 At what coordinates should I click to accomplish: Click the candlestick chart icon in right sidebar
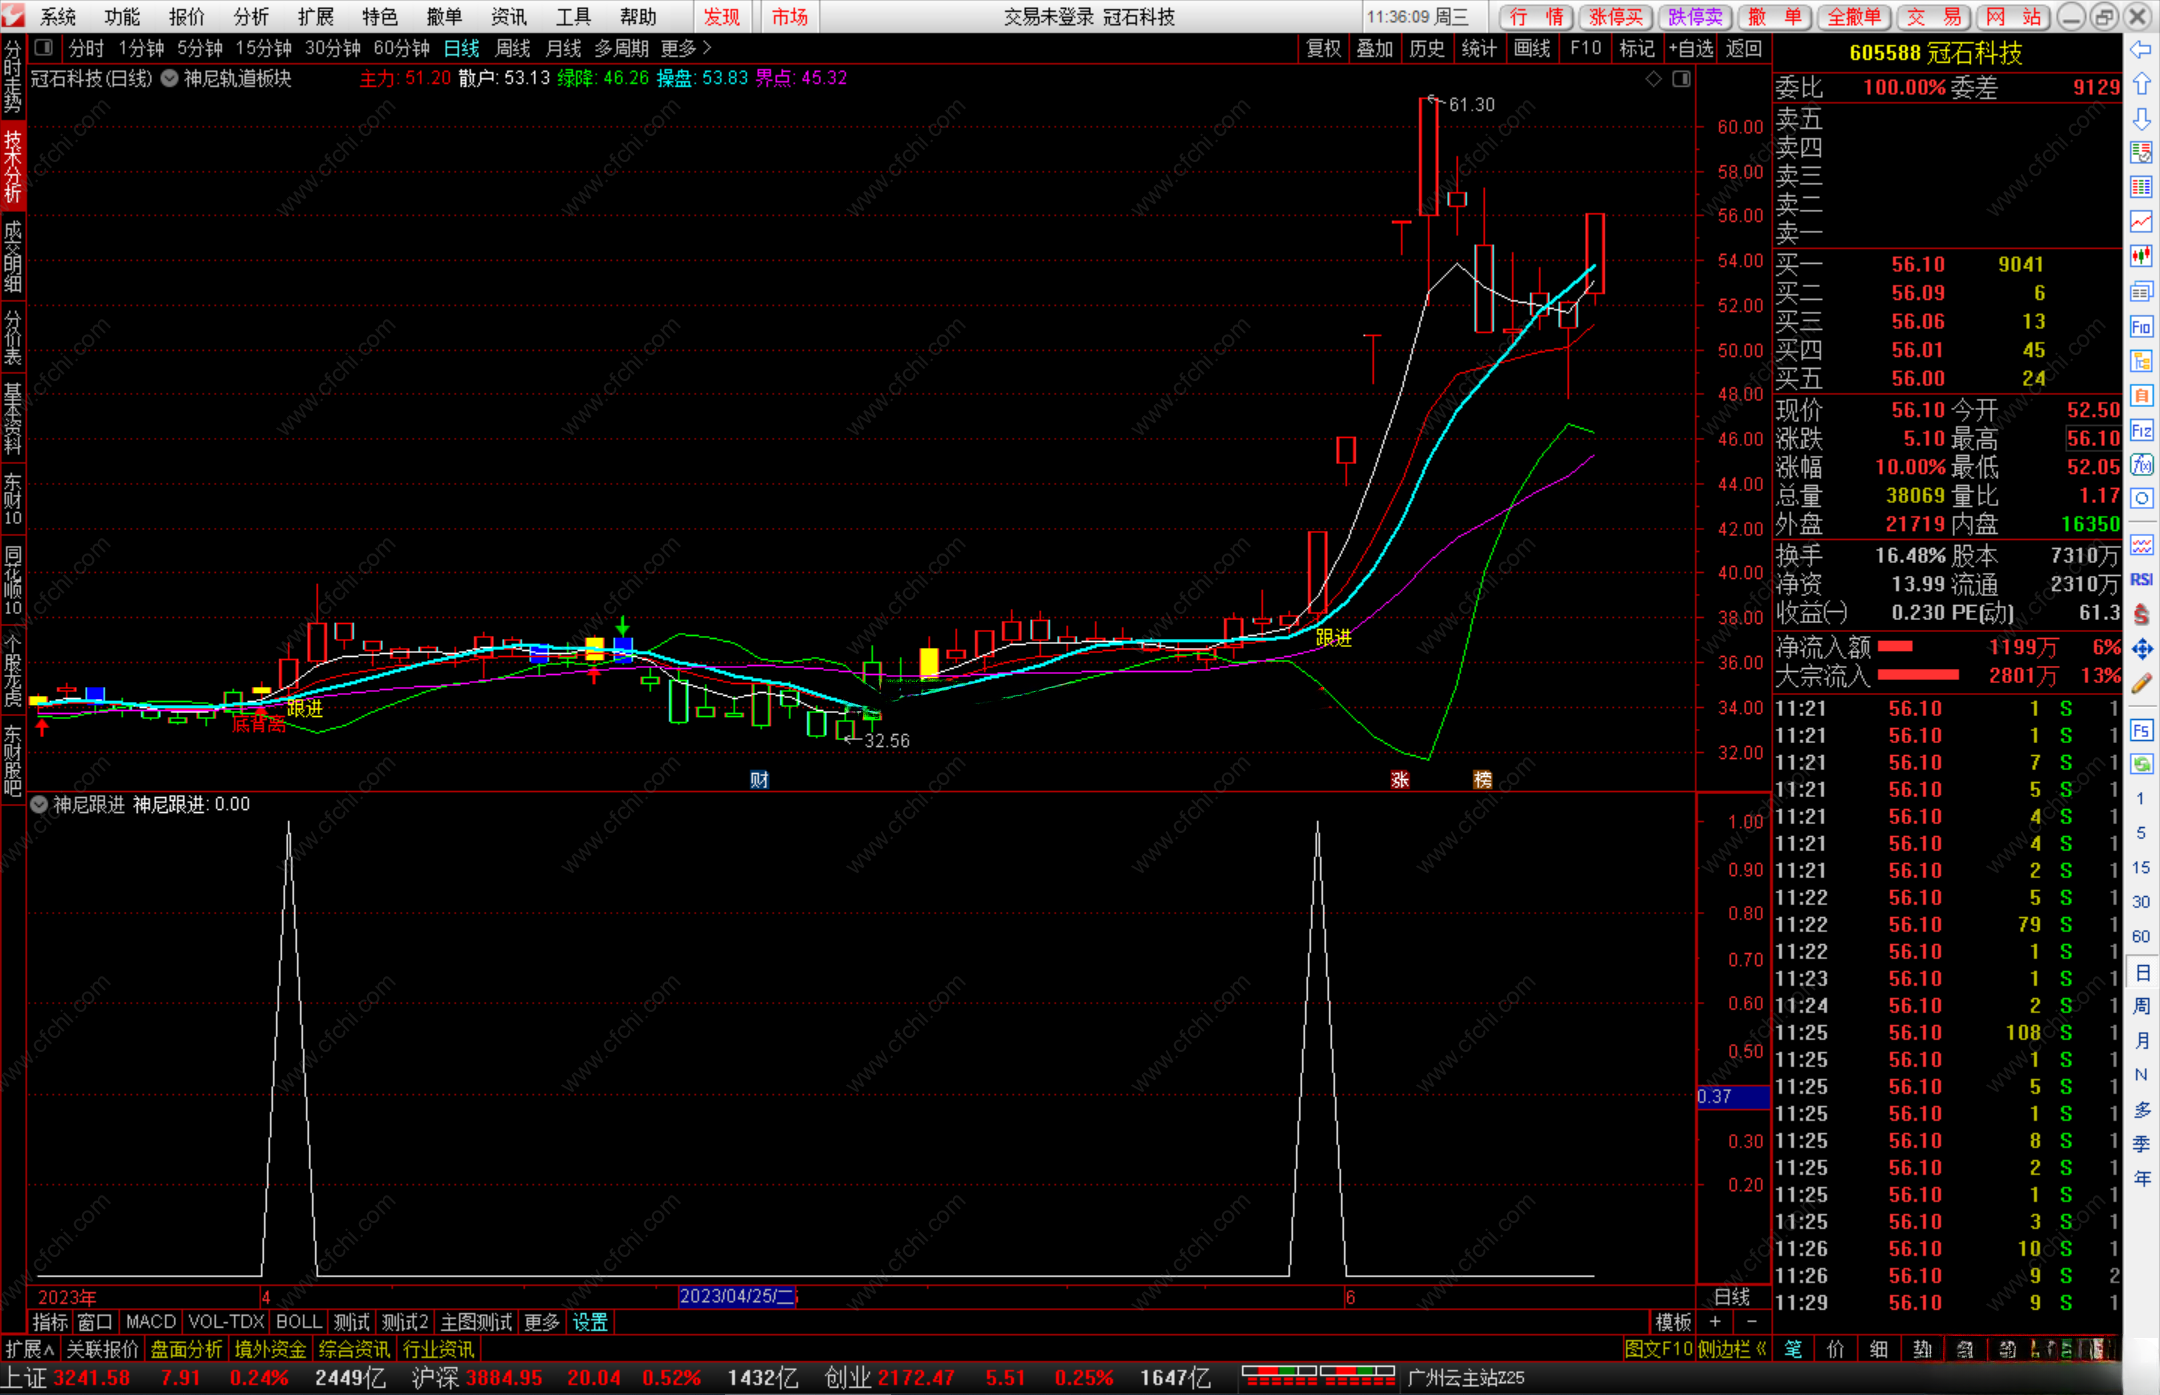pyautogui.click(x=2141, y=256)
